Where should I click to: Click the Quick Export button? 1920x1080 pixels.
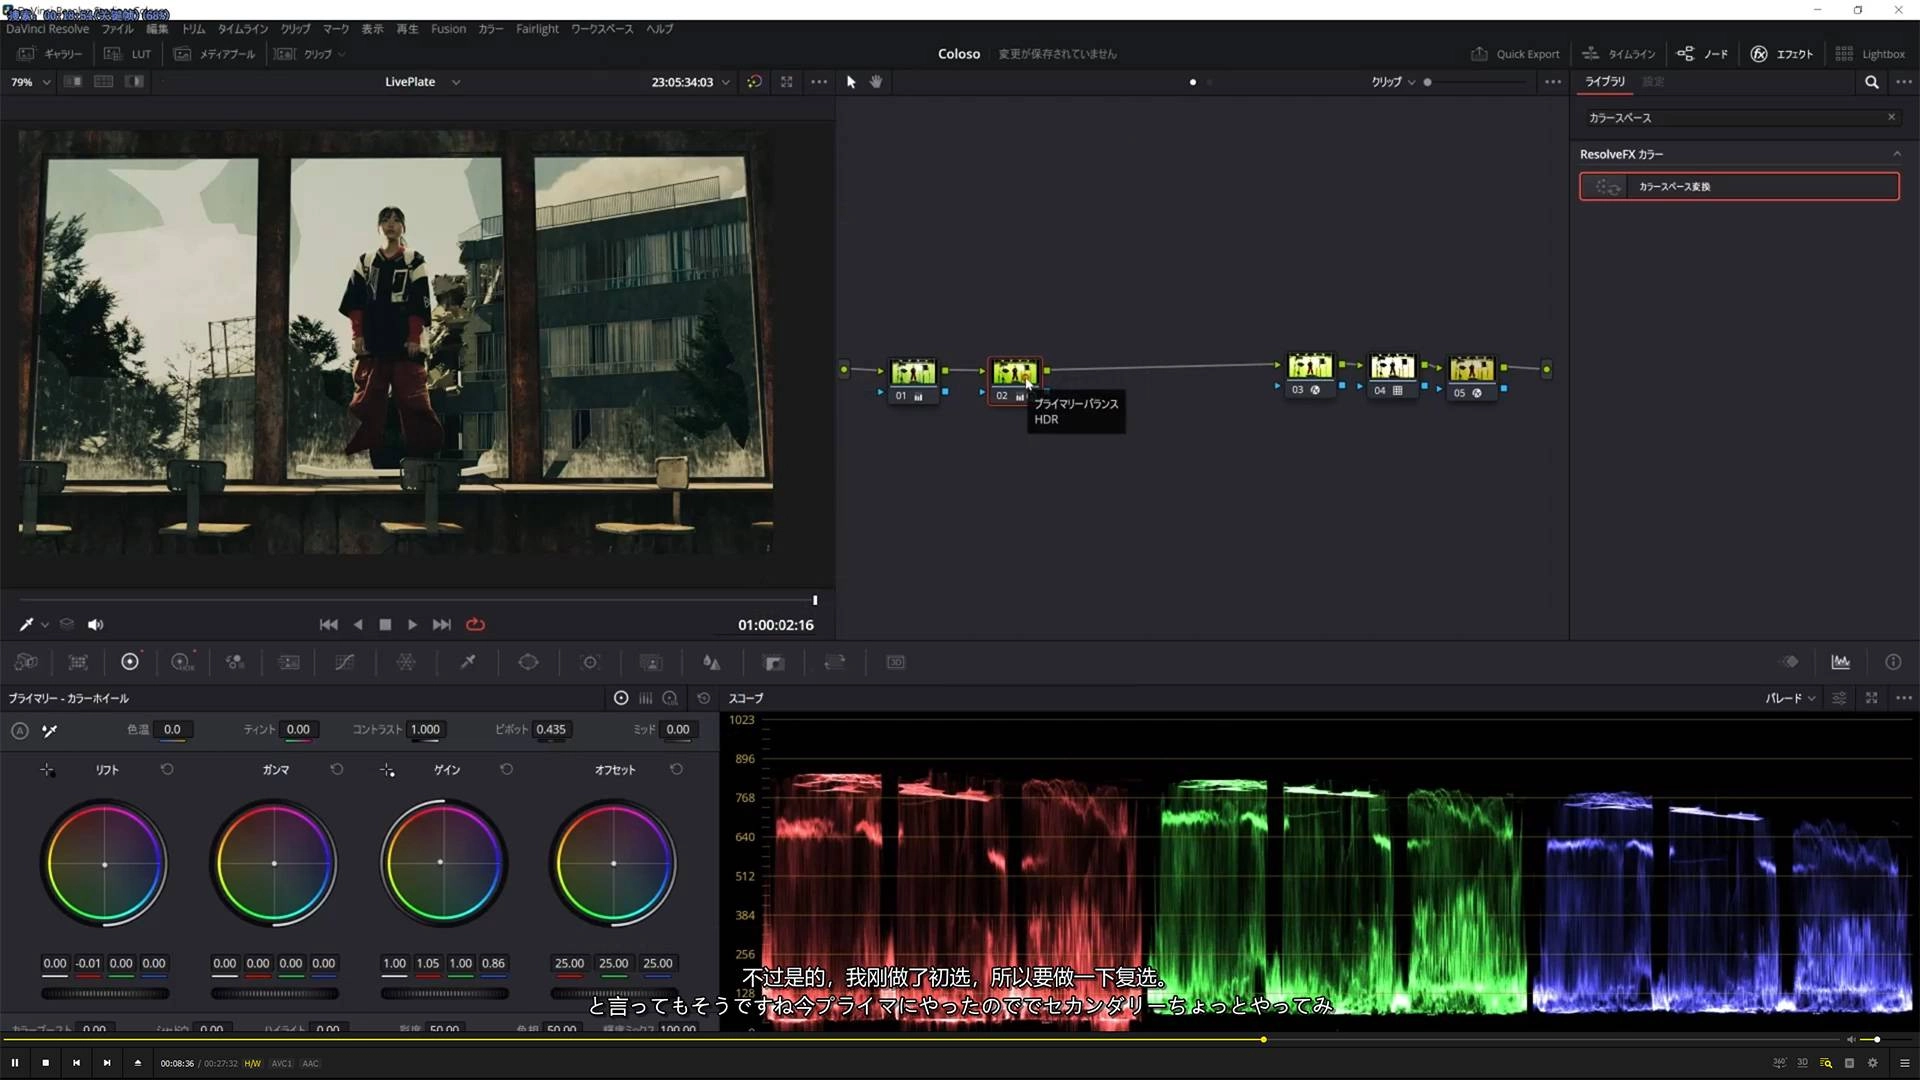[1515, 54]
